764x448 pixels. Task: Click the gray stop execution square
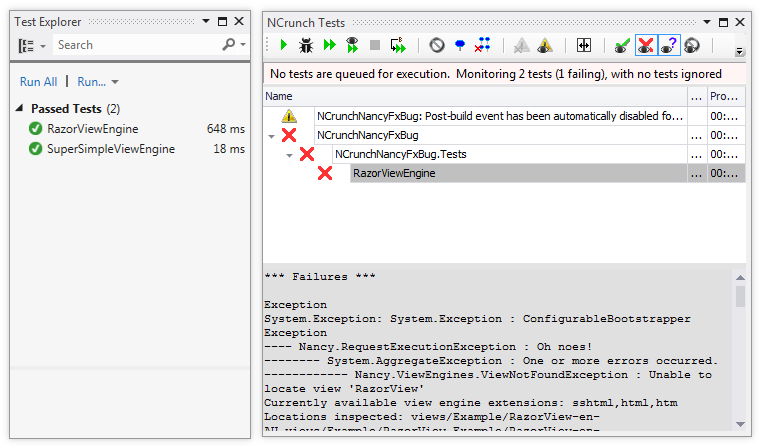point(375,45)
